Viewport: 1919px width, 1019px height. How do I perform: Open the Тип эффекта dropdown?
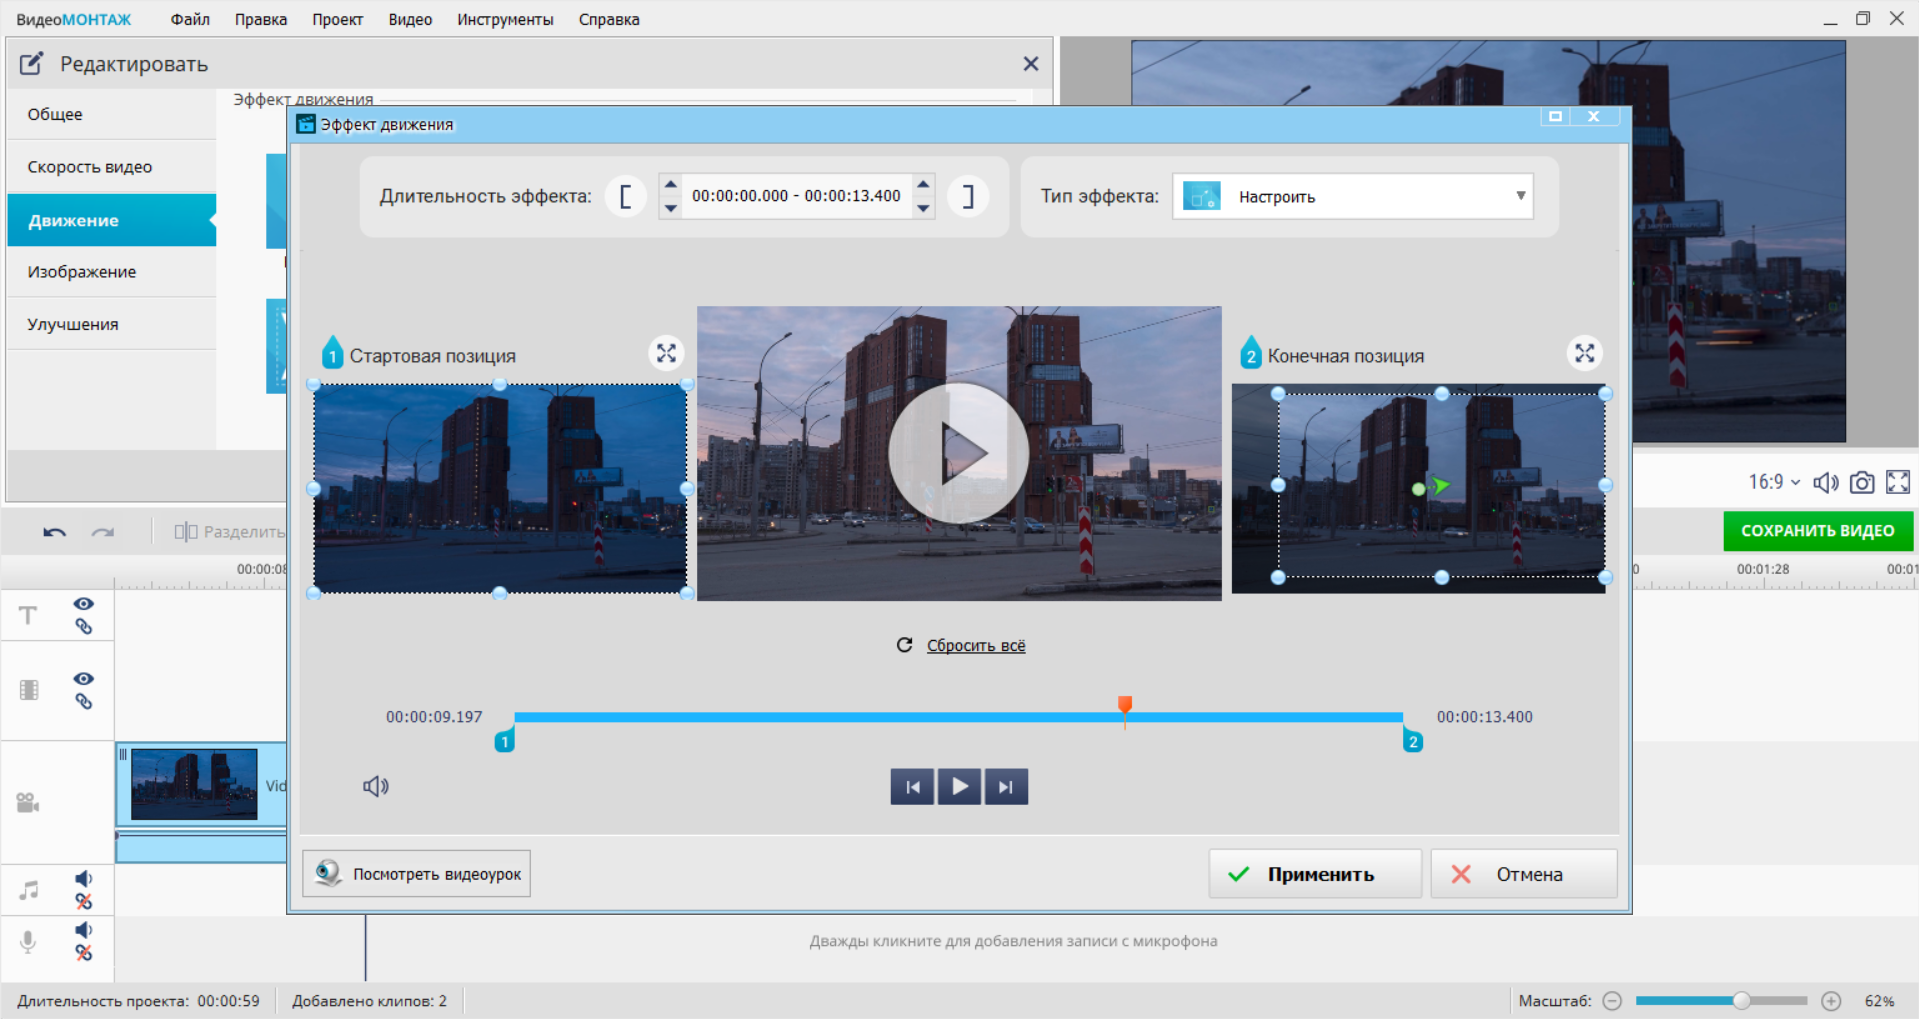click(x=1353, y=196)
